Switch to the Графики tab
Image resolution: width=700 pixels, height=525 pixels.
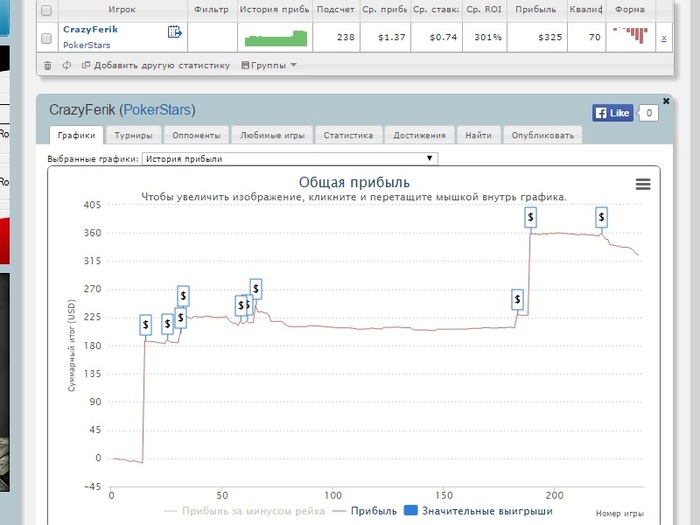point(76,135)
